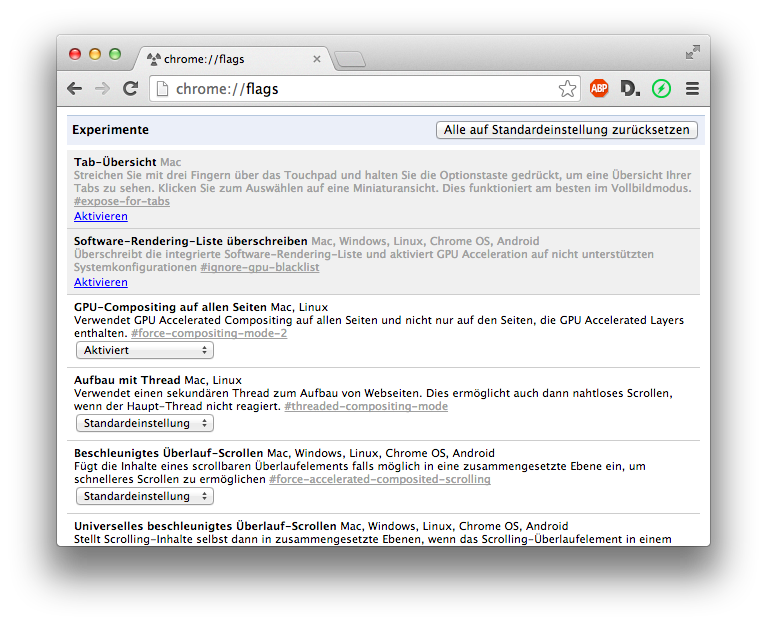The height and width of the screenshot is (625, 767).
Task: Open the Beschleunigtes Überlauf-Scrollen dropdown
Action: [145, 496]
